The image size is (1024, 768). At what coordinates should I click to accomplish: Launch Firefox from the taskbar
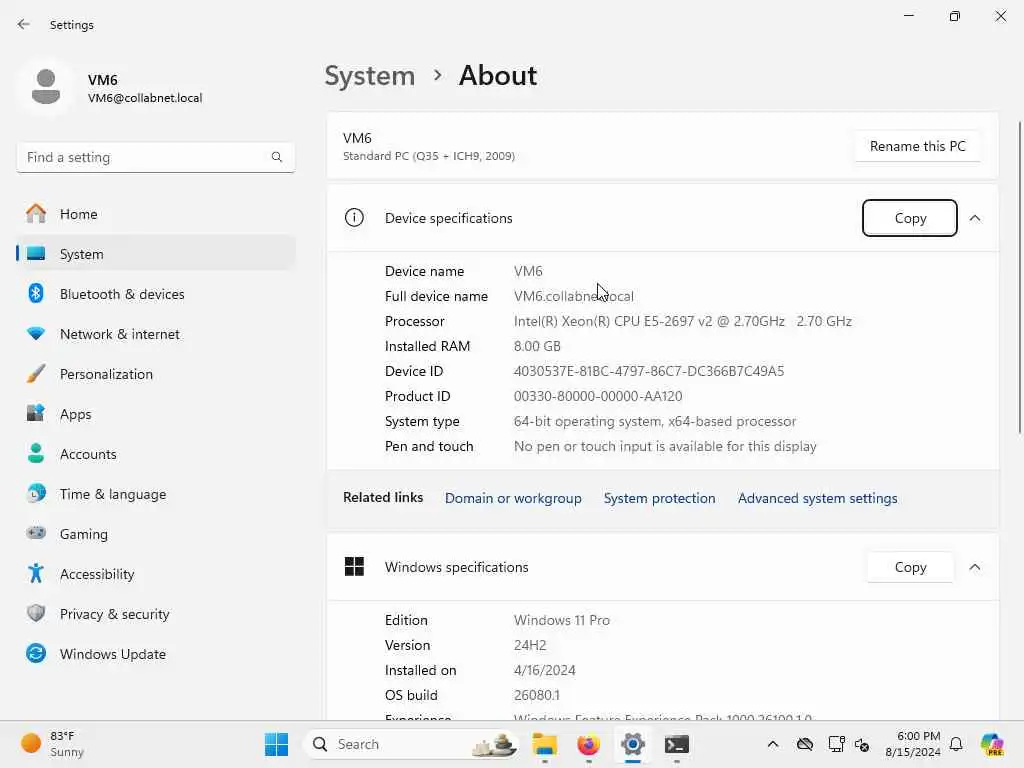coord(588,744)
